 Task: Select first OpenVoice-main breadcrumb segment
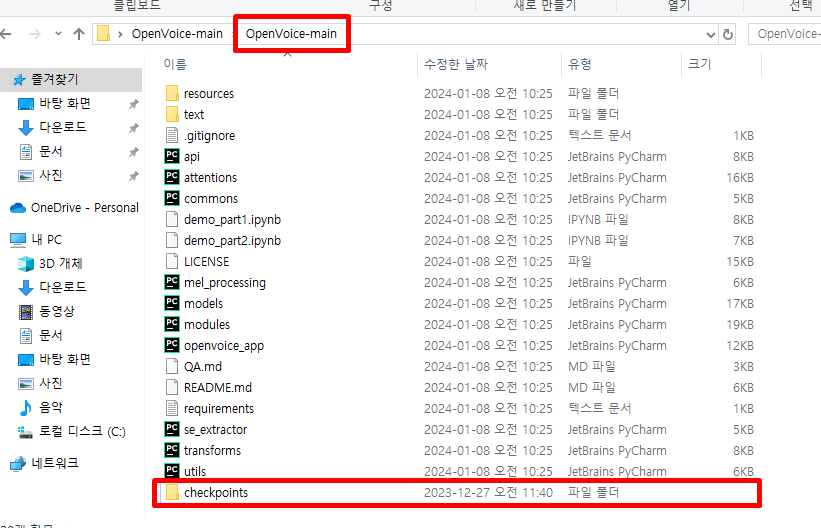click(x=177, y=34)
